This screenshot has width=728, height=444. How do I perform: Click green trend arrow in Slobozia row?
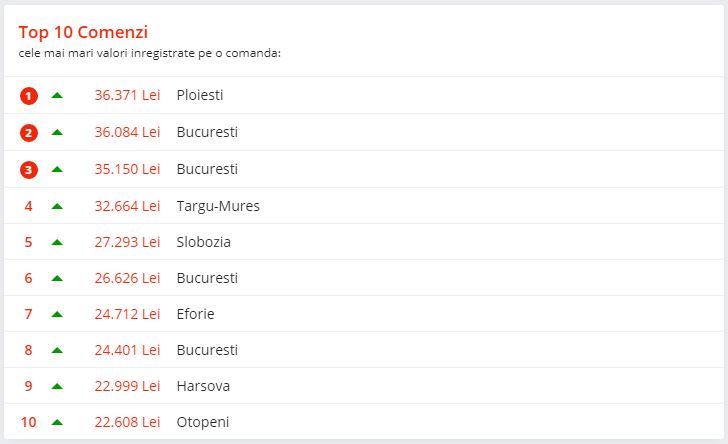pyautogui.click(x=57, y=242)
